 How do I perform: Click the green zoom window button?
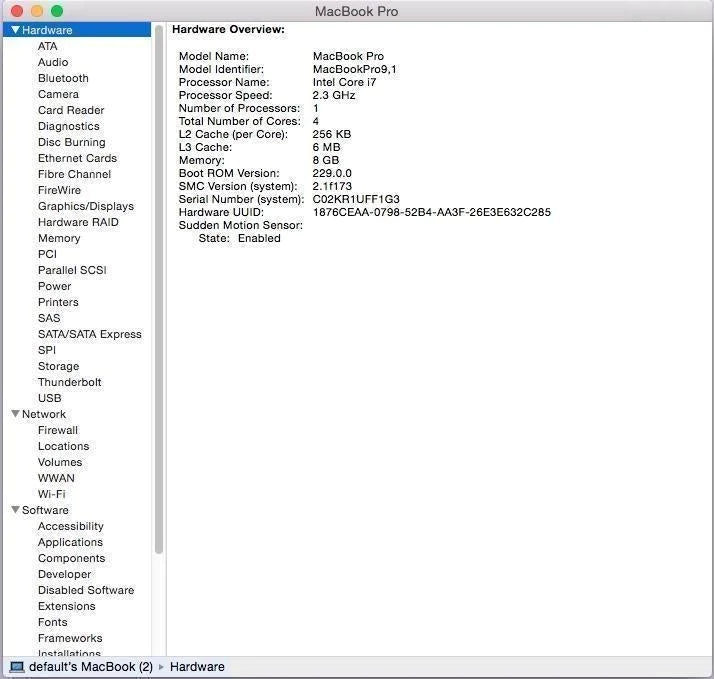[57, 11]
